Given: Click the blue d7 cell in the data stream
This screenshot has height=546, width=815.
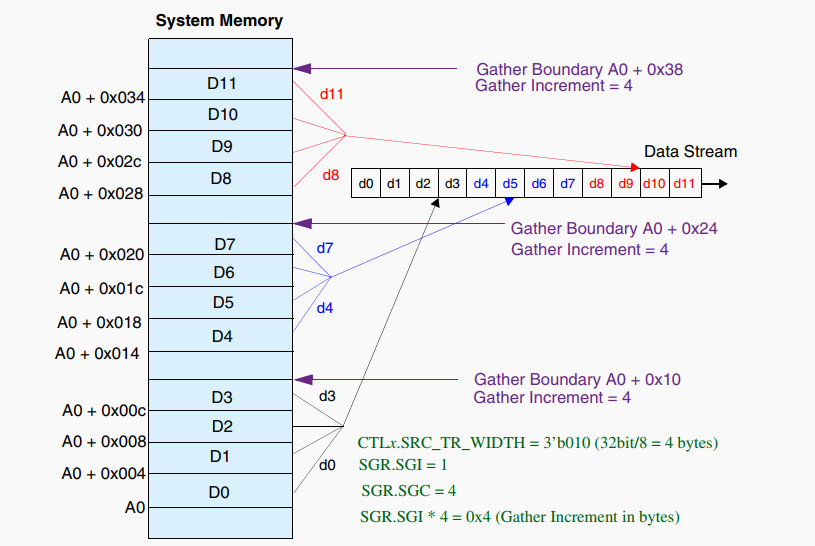Looking at the screenshot, I should [568, 183].
